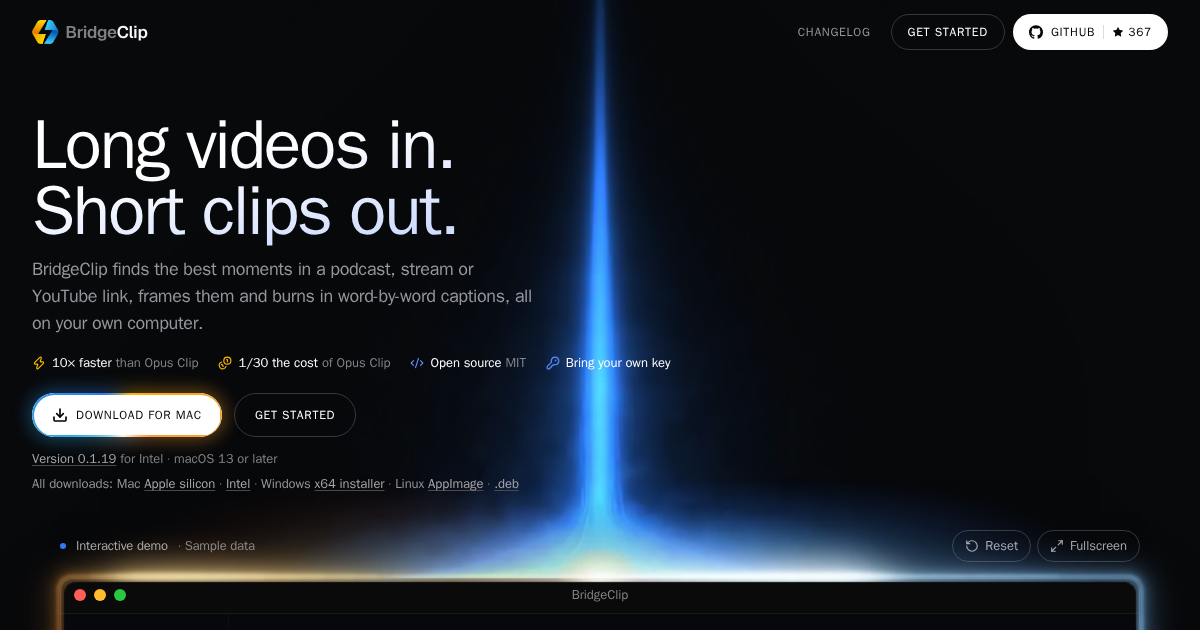Click the code brackets icon beside Open source
This screenshot has height=630, width=1200.
[x=417, y=363]
